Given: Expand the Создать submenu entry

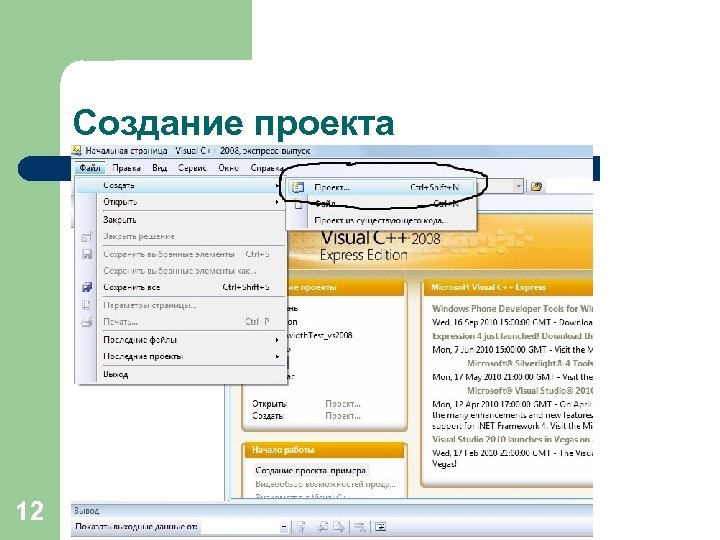Looking at the screenshot, I should pyautogui.click(x=179, y=185).
